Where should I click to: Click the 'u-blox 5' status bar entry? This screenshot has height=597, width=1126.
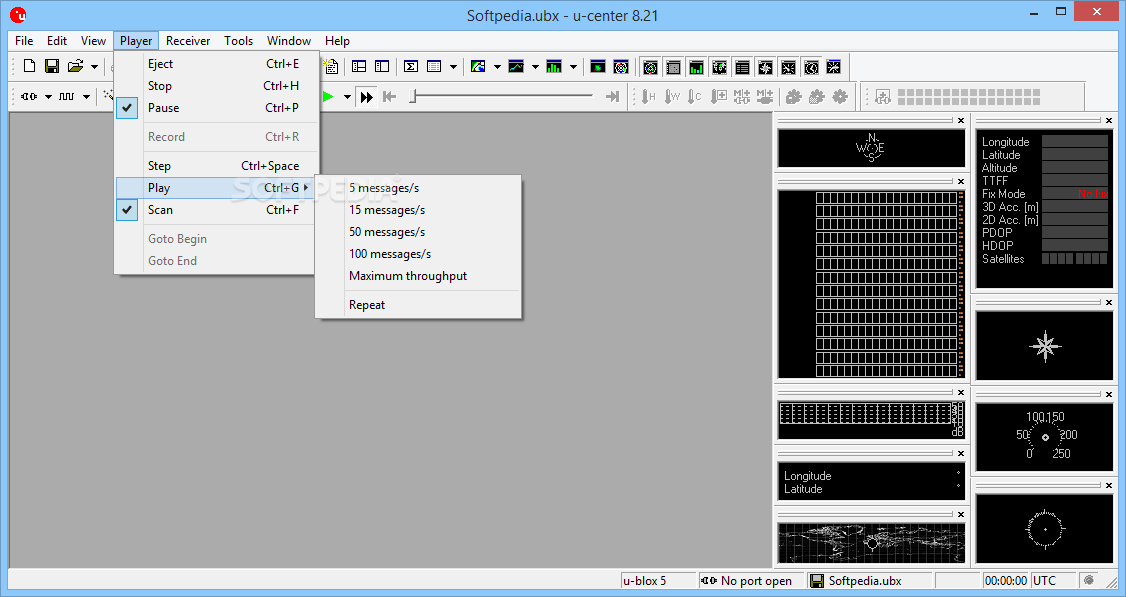pyautogui.click(x=658, y=580)
